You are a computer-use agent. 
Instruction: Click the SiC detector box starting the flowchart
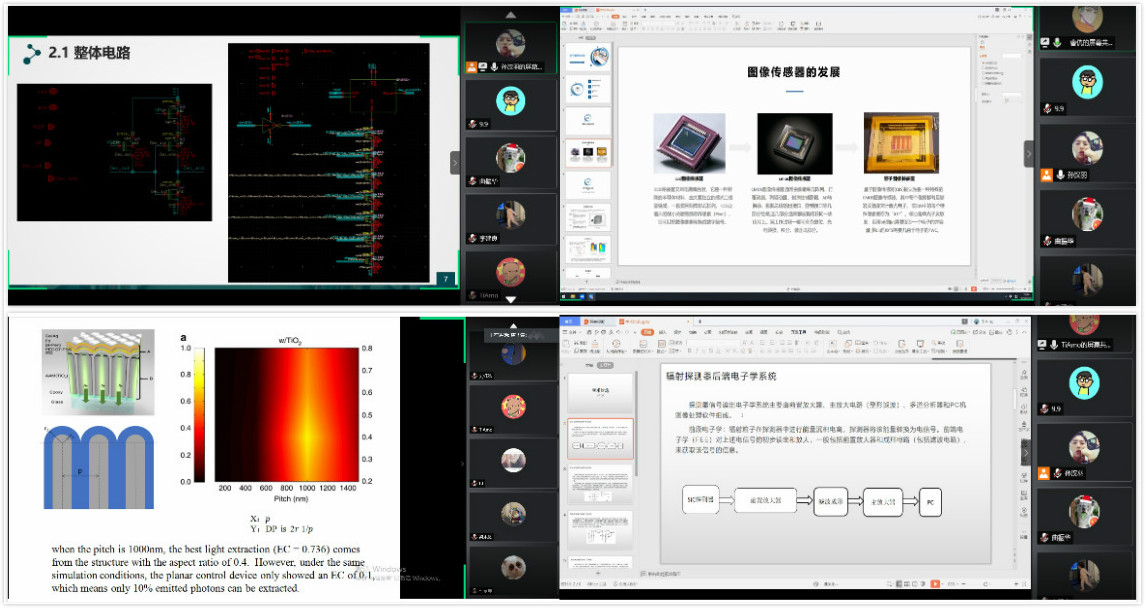tap(697, 502)
